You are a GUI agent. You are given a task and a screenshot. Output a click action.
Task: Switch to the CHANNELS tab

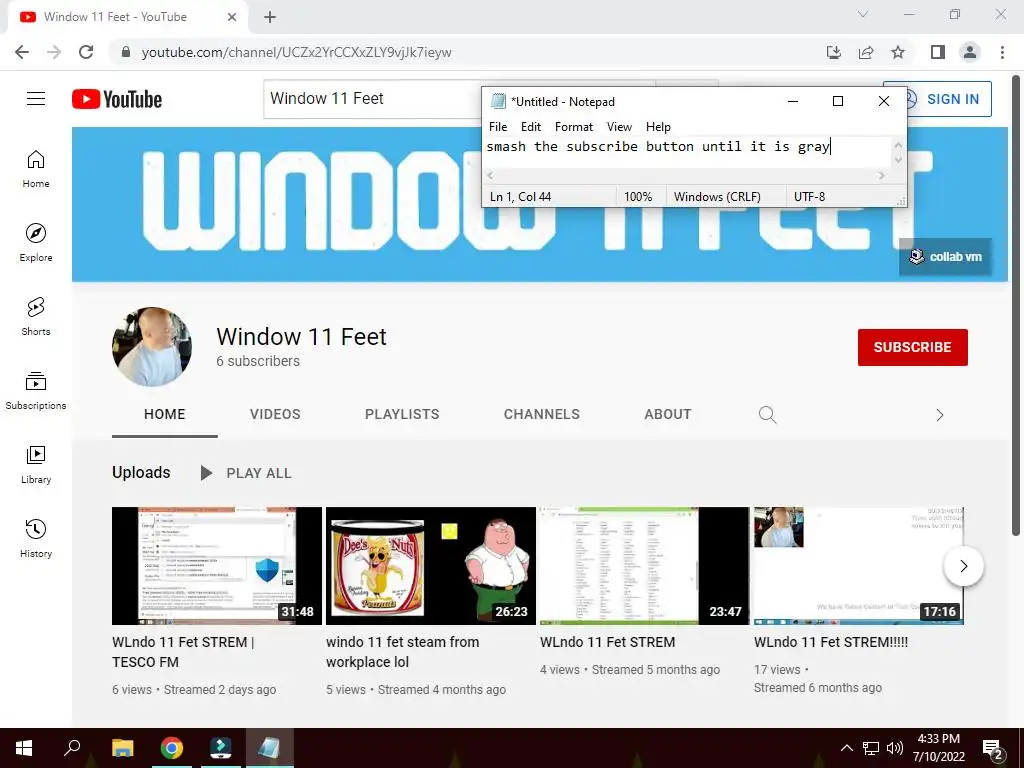click(541, 414)
